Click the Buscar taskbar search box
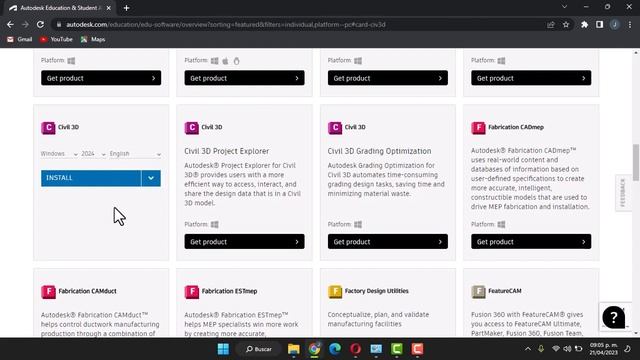 click(259, 349)
